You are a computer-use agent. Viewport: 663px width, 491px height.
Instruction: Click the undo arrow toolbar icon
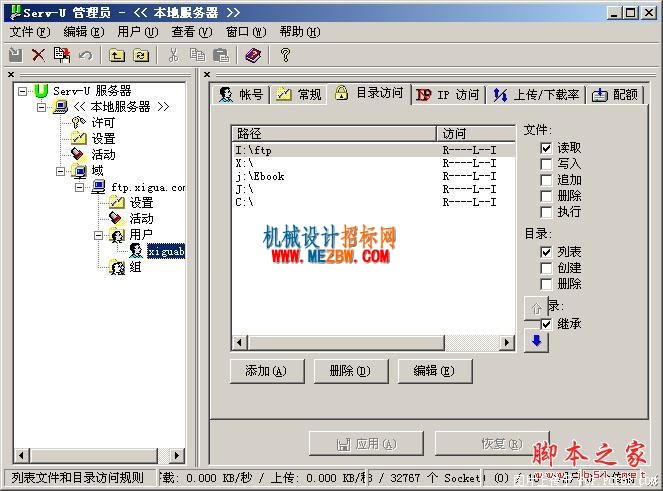(85, 55)
